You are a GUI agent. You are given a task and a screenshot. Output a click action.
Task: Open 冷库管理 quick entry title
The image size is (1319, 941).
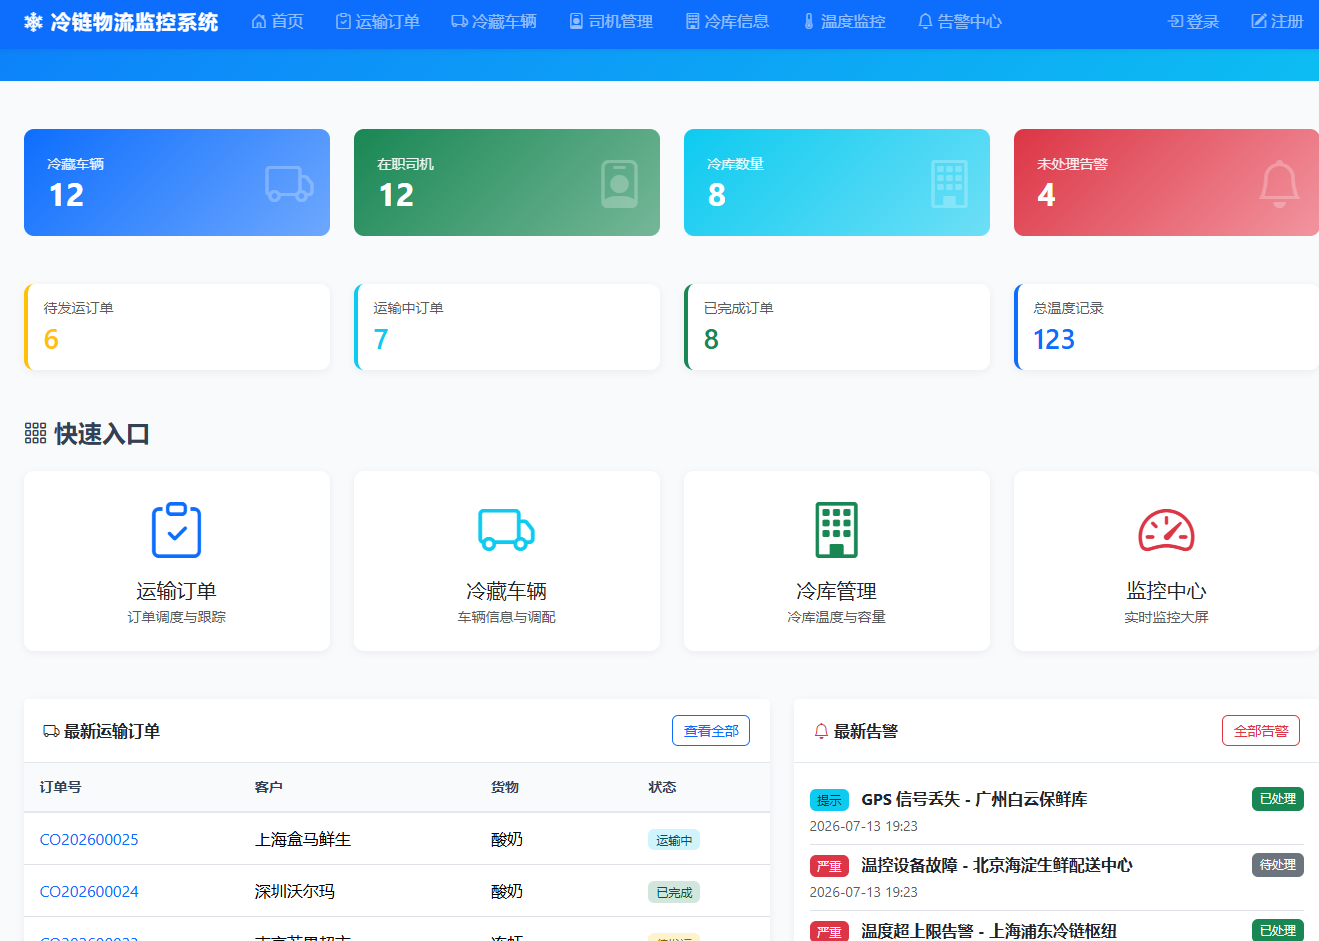[837, 591]
